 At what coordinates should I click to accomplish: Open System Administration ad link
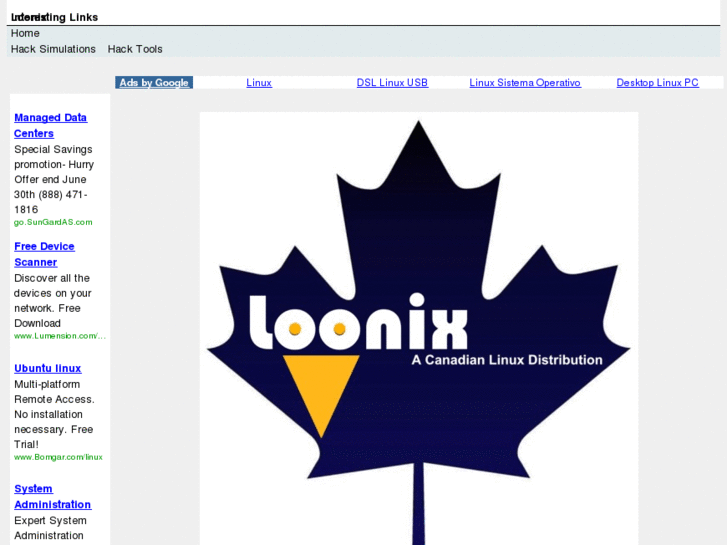point(52,496)
